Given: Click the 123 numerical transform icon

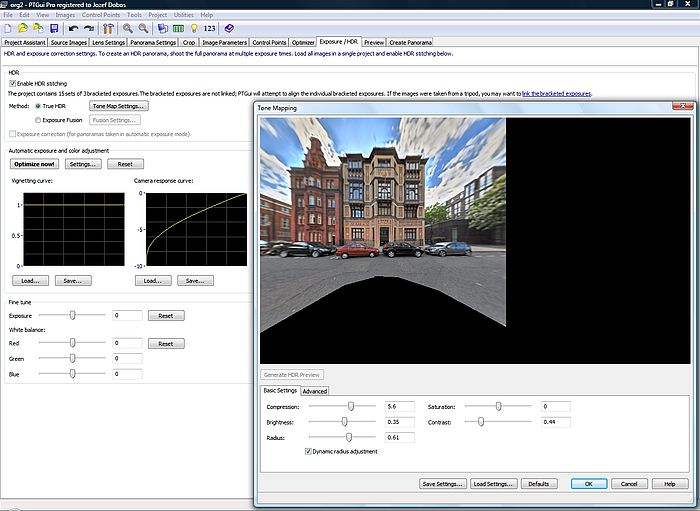Looking at the screenshot, I should click(209, 29).
